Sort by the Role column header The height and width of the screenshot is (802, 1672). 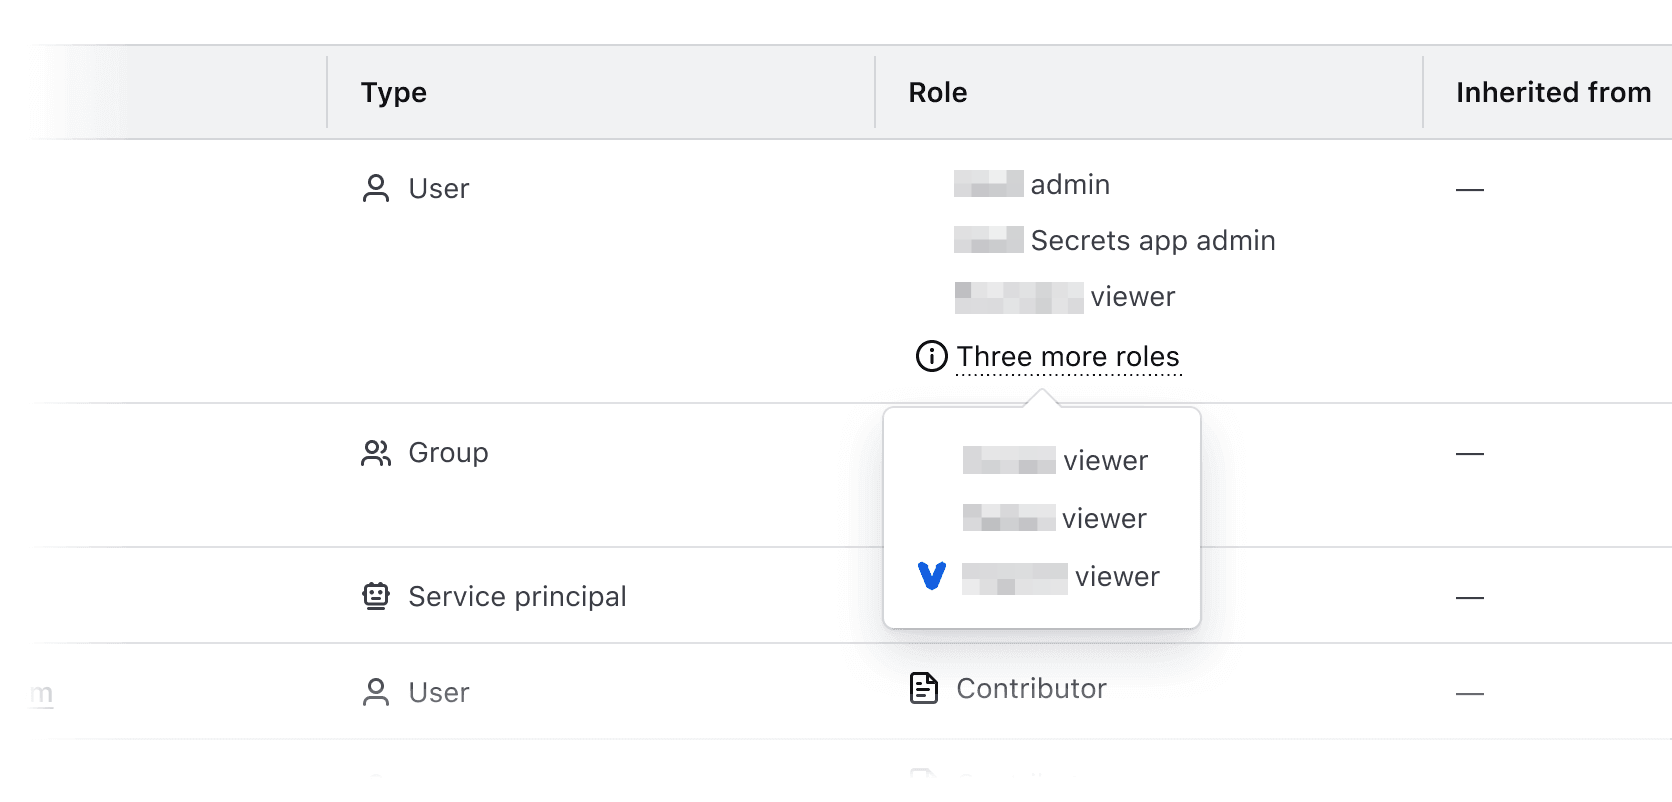(938, 92)
